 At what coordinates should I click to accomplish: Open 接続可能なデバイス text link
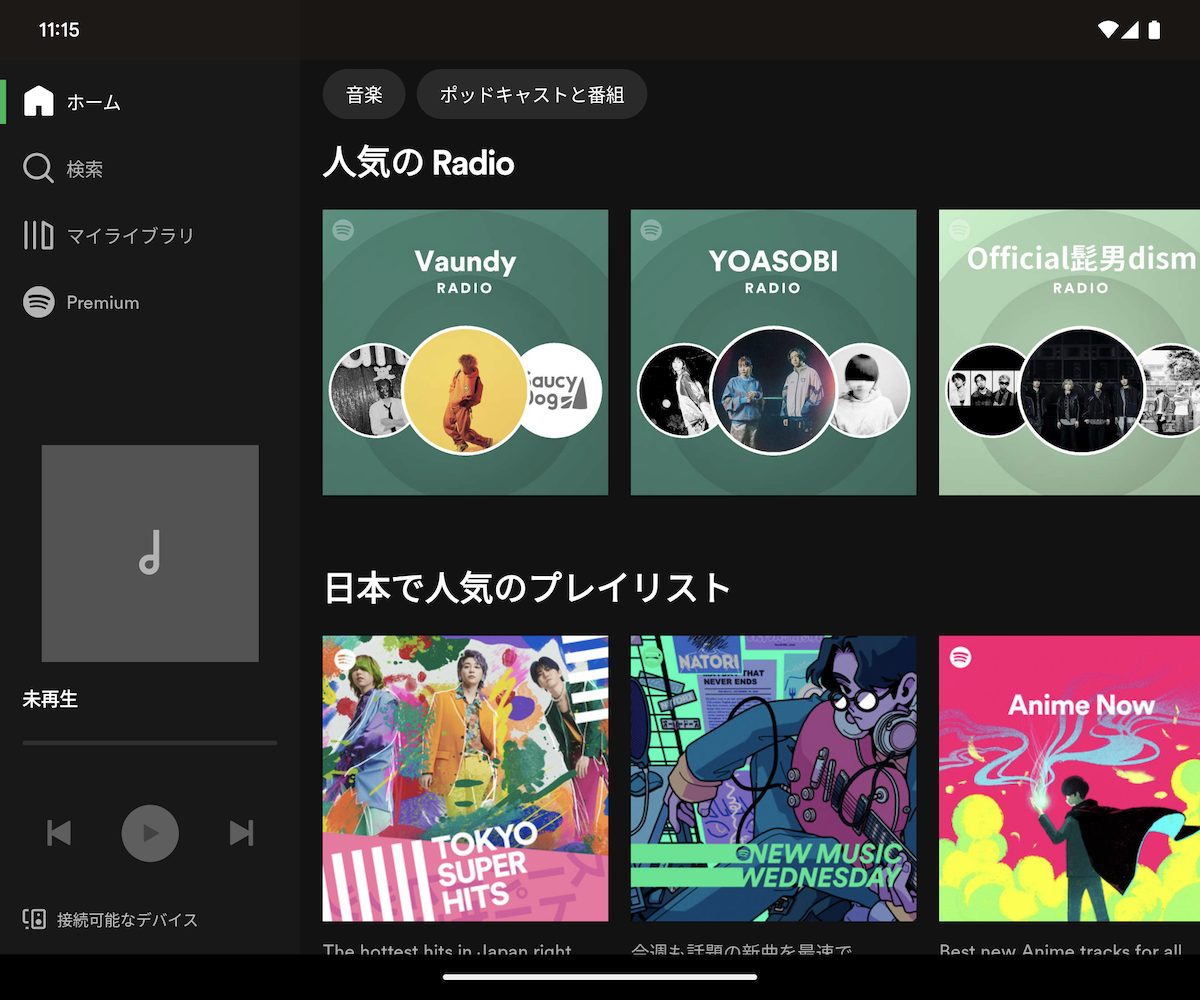(127, 920)
